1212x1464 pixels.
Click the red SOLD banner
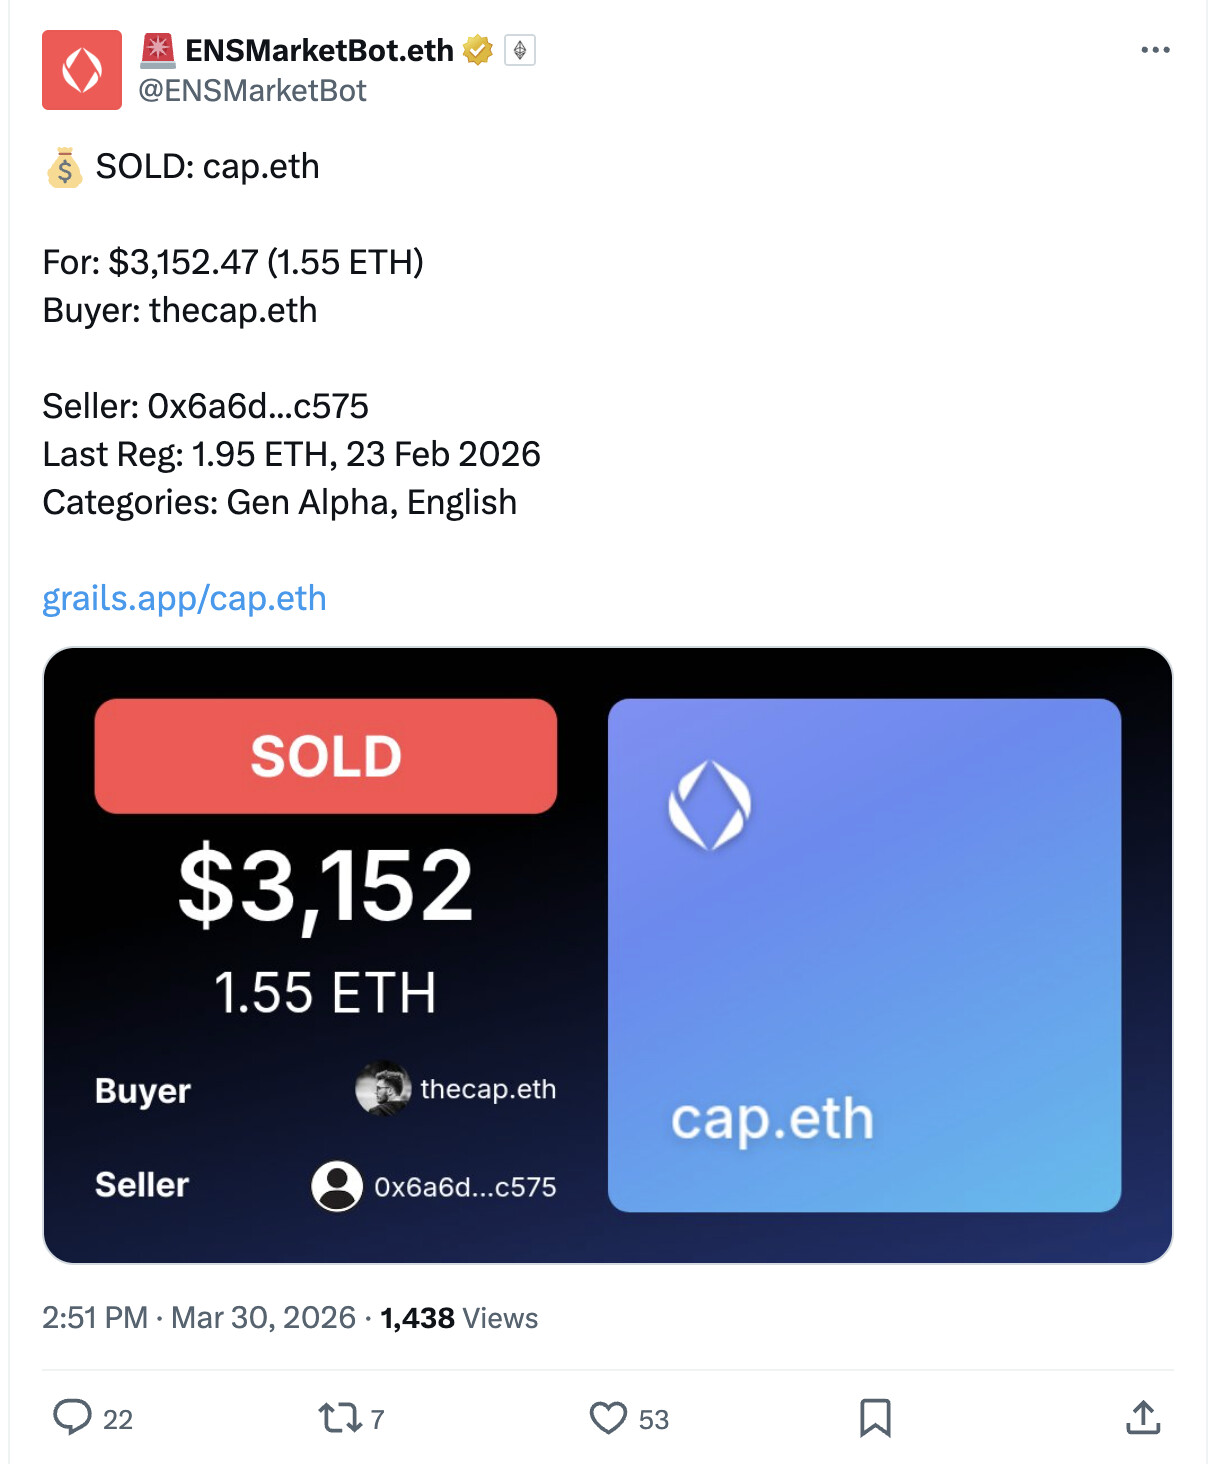(x=325, y=756)
